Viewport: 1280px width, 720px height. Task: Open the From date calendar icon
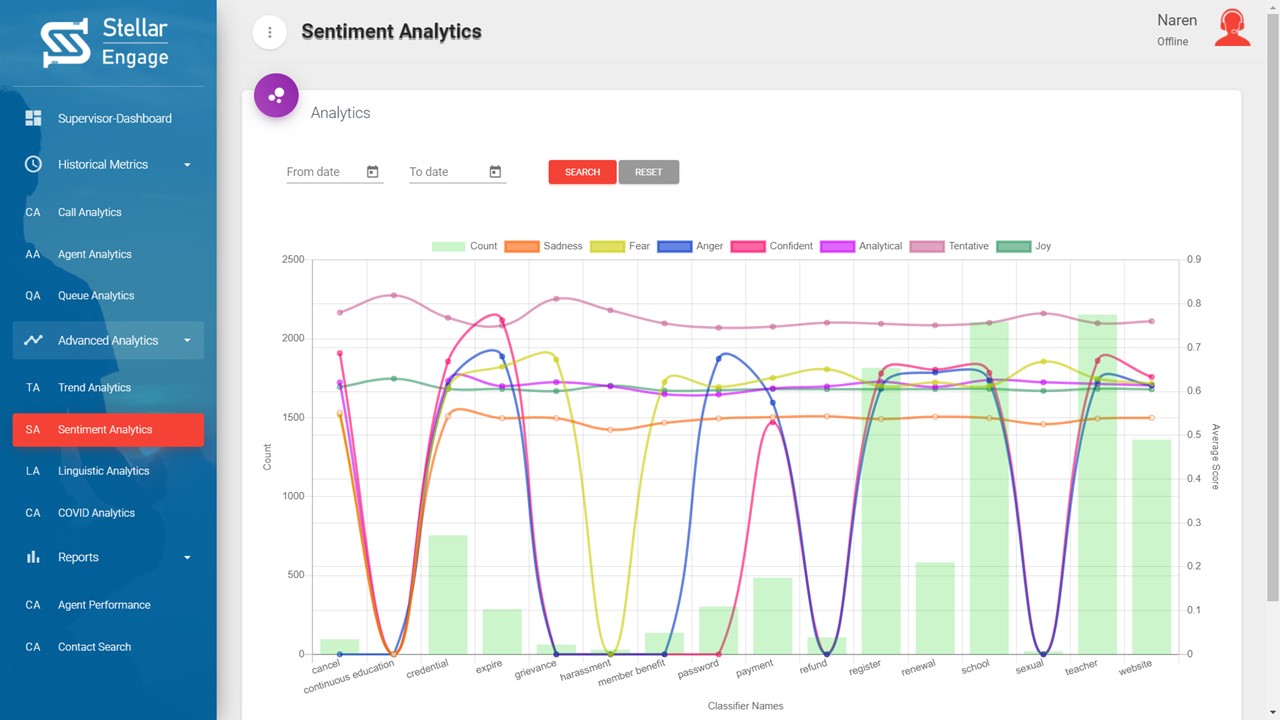372,172
